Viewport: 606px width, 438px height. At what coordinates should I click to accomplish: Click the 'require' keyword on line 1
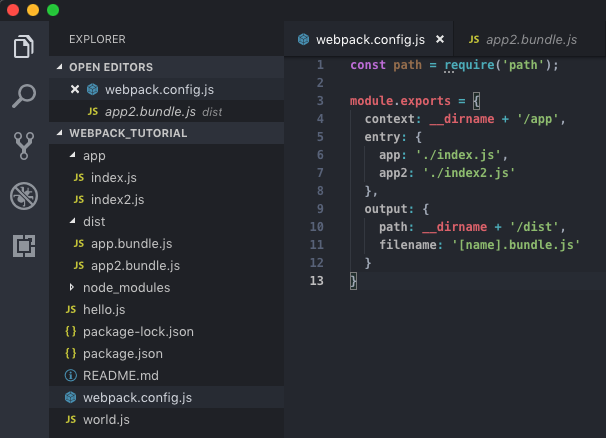click(469, 65)
